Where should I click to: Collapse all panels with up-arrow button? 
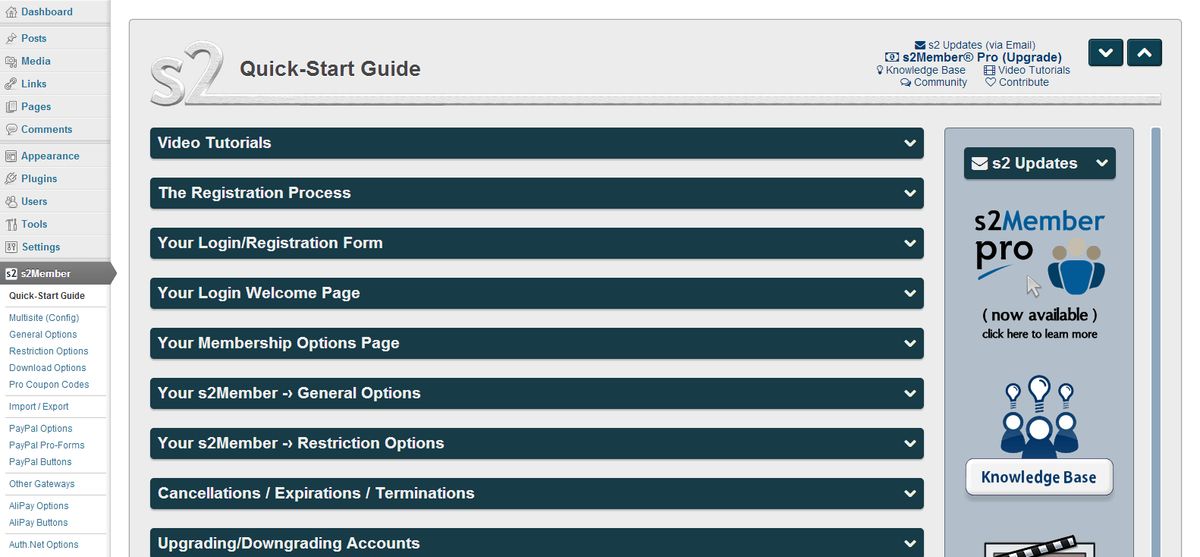tap(1144, 52)
